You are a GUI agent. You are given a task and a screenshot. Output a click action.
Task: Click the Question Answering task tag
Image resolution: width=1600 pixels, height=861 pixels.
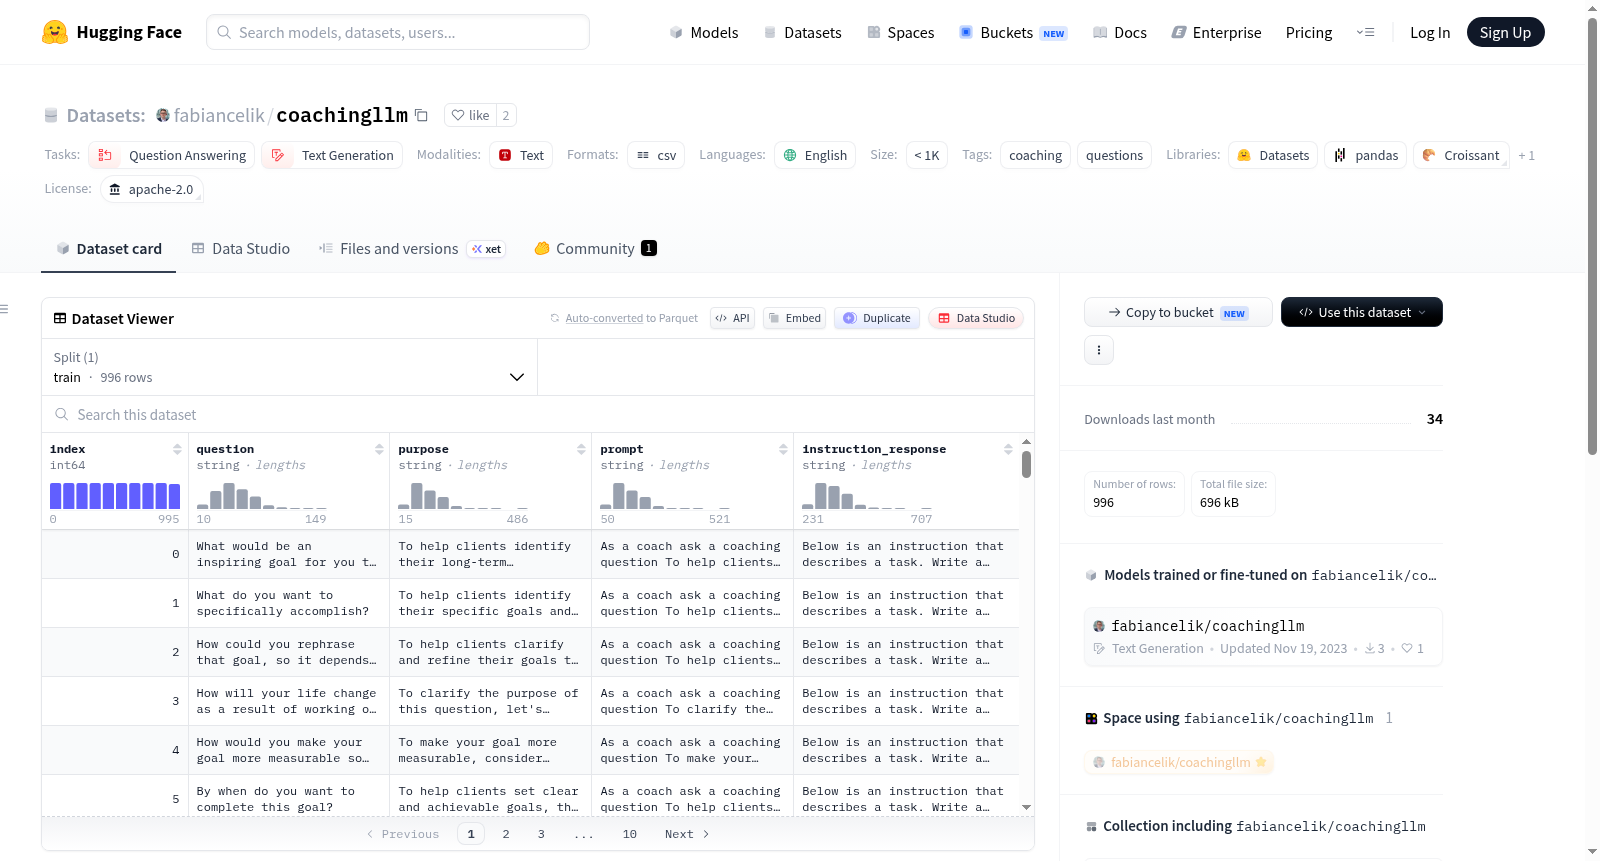pos(172,155)
